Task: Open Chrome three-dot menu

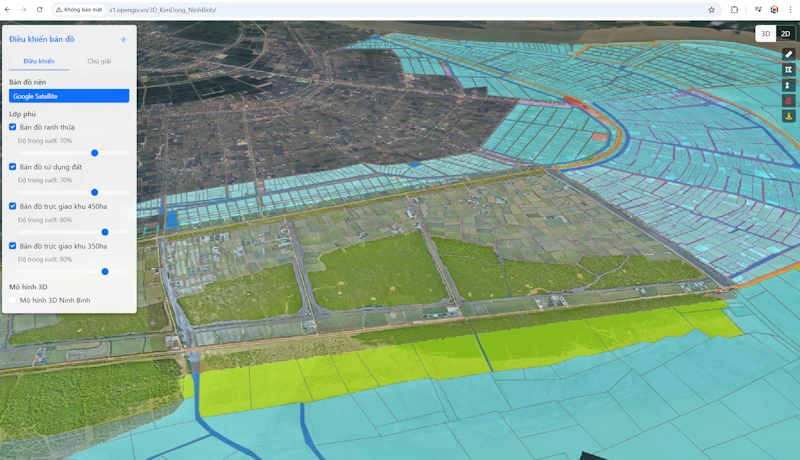Action: (x=790, y=10)
